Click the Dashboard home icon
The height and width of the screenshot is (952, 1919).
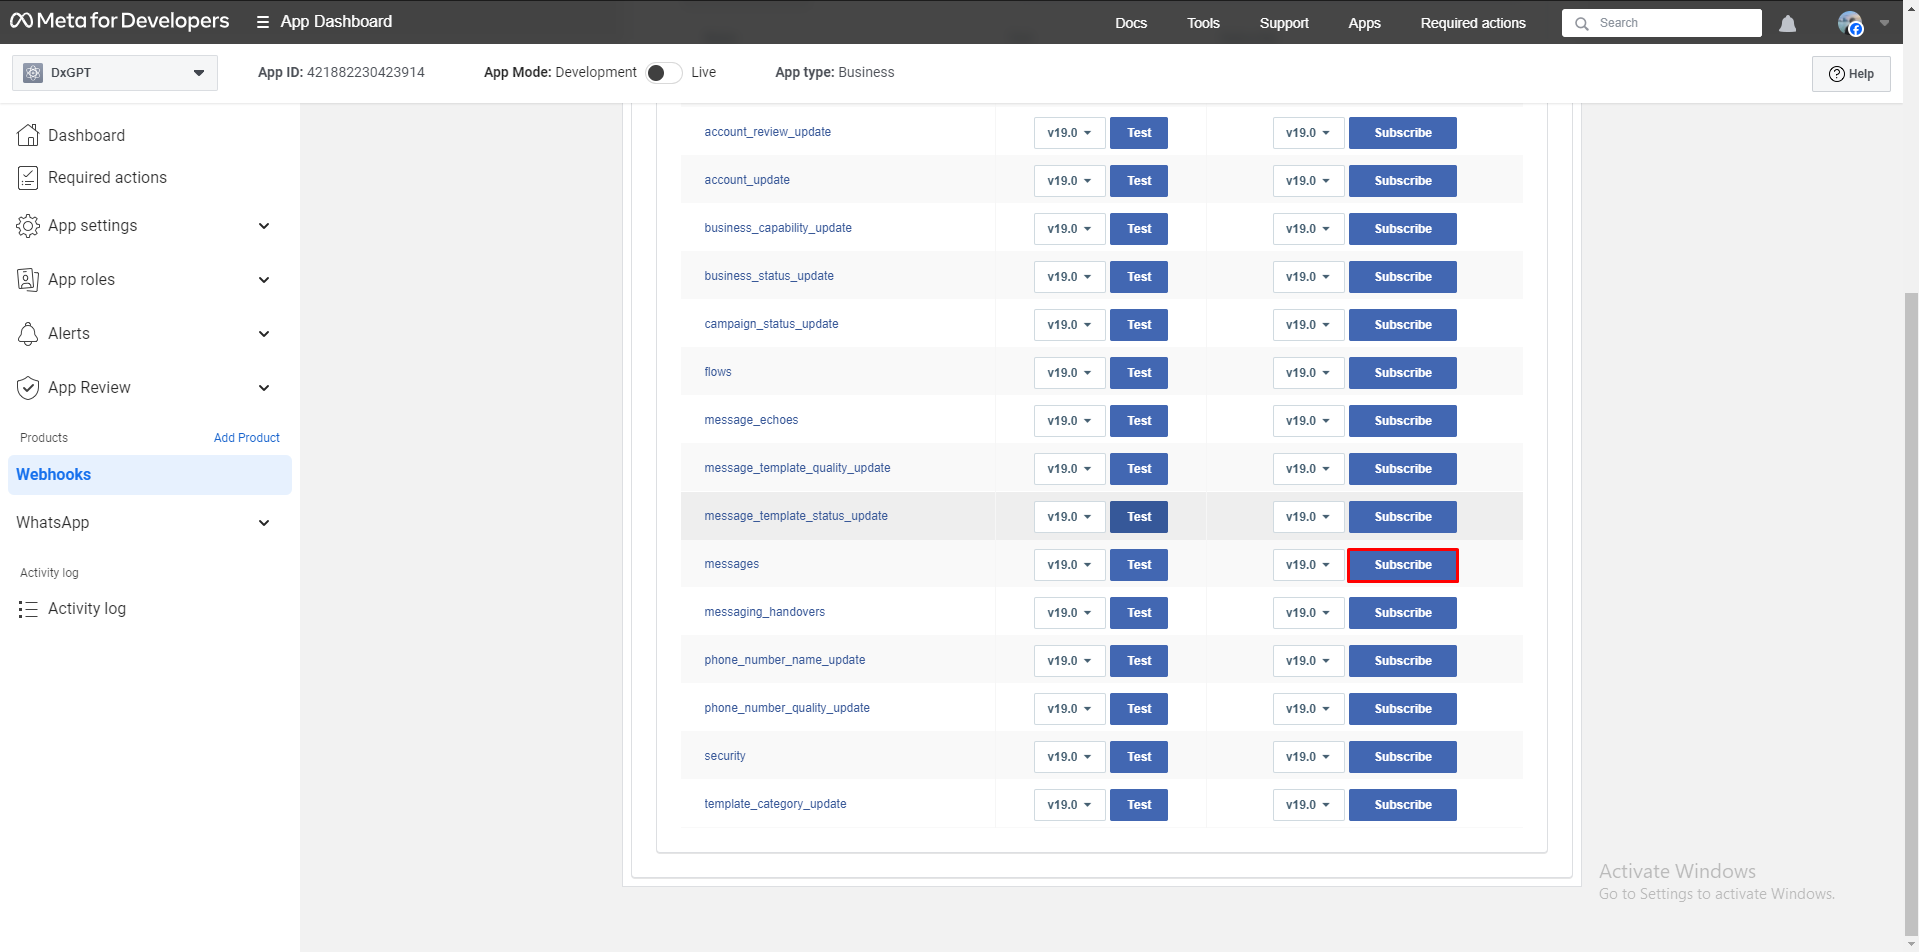coord(28,135)
